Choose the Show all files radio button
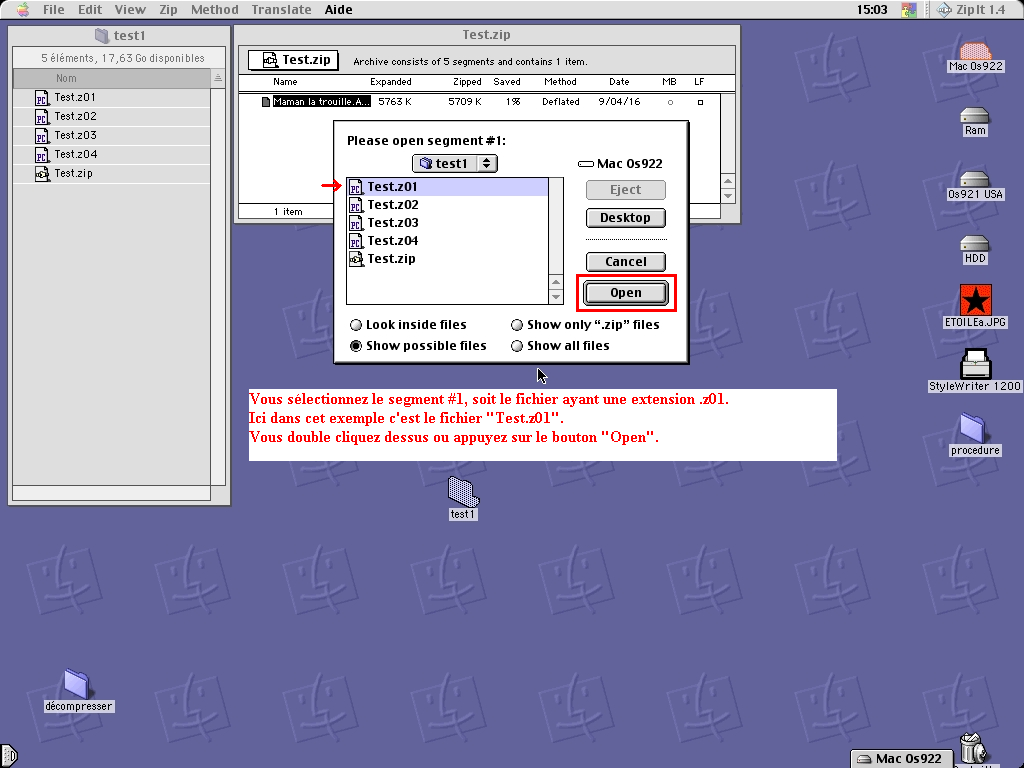1024x768 pixels. click(517, 346)
